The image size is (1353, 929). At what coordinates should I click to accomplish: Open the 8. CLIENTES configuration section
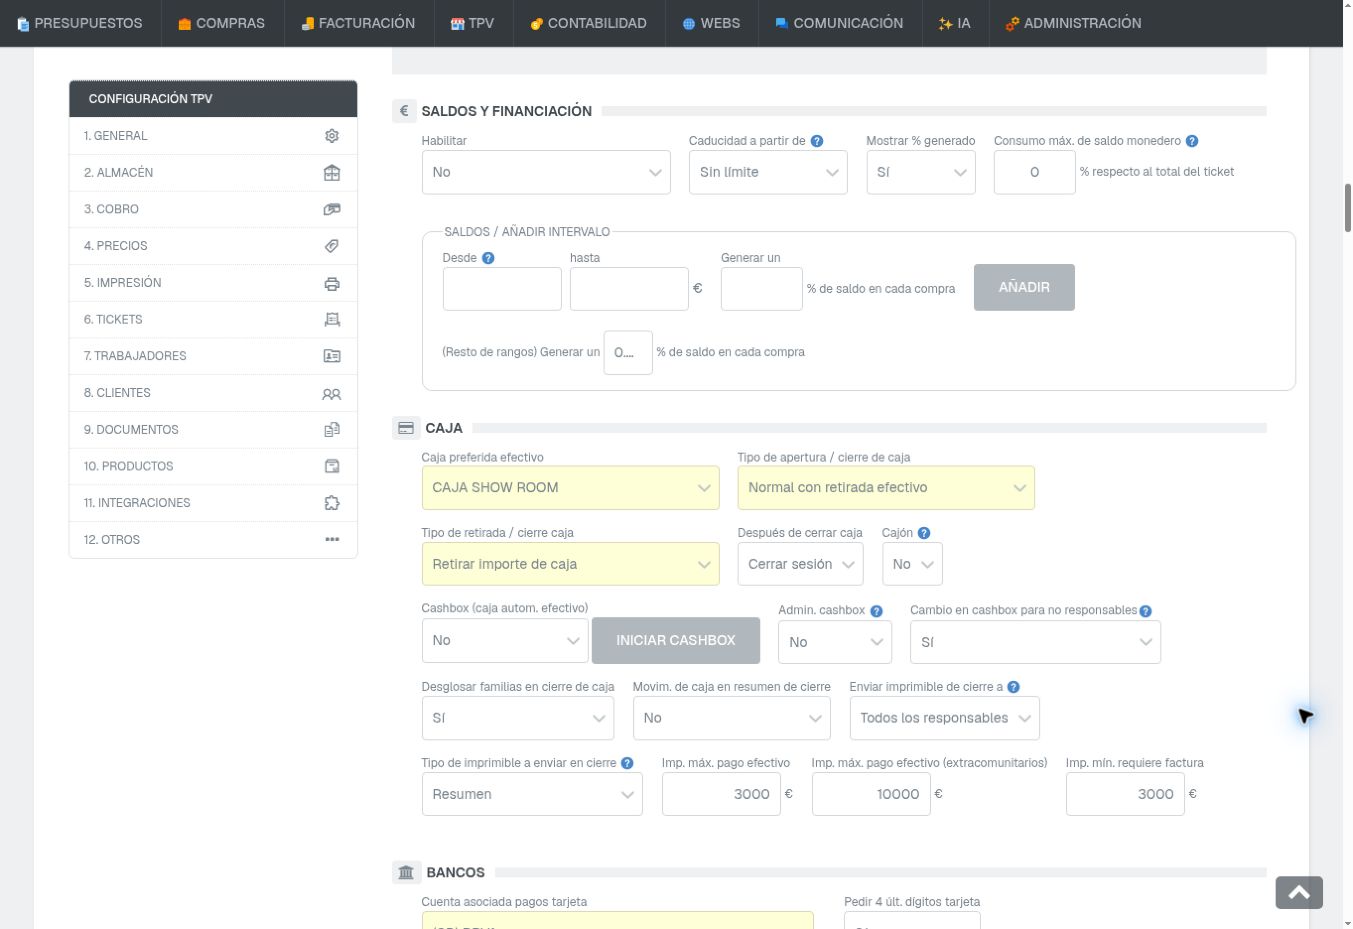[x=213, y=393]
